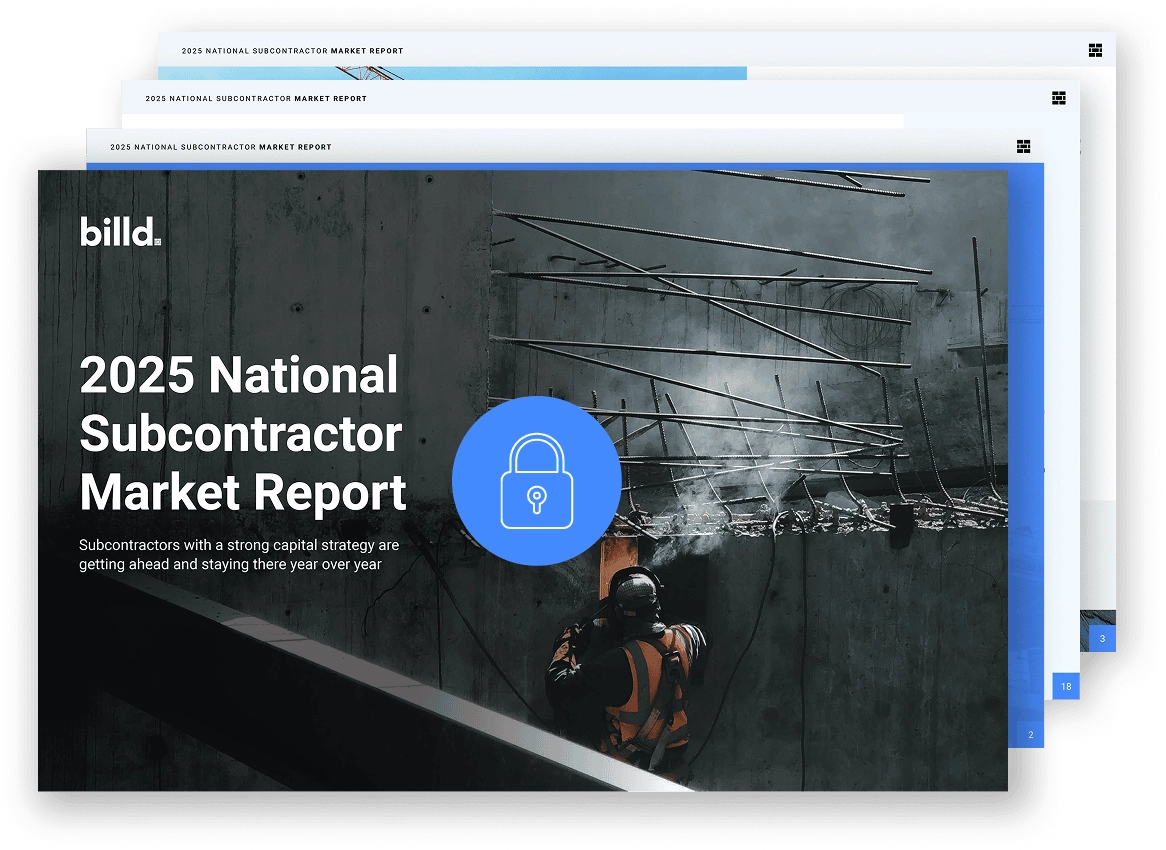The height and width of the screenshot is (850, 1166).
Task: Click header text on the sheet behind cover
Action: point(220,147)
